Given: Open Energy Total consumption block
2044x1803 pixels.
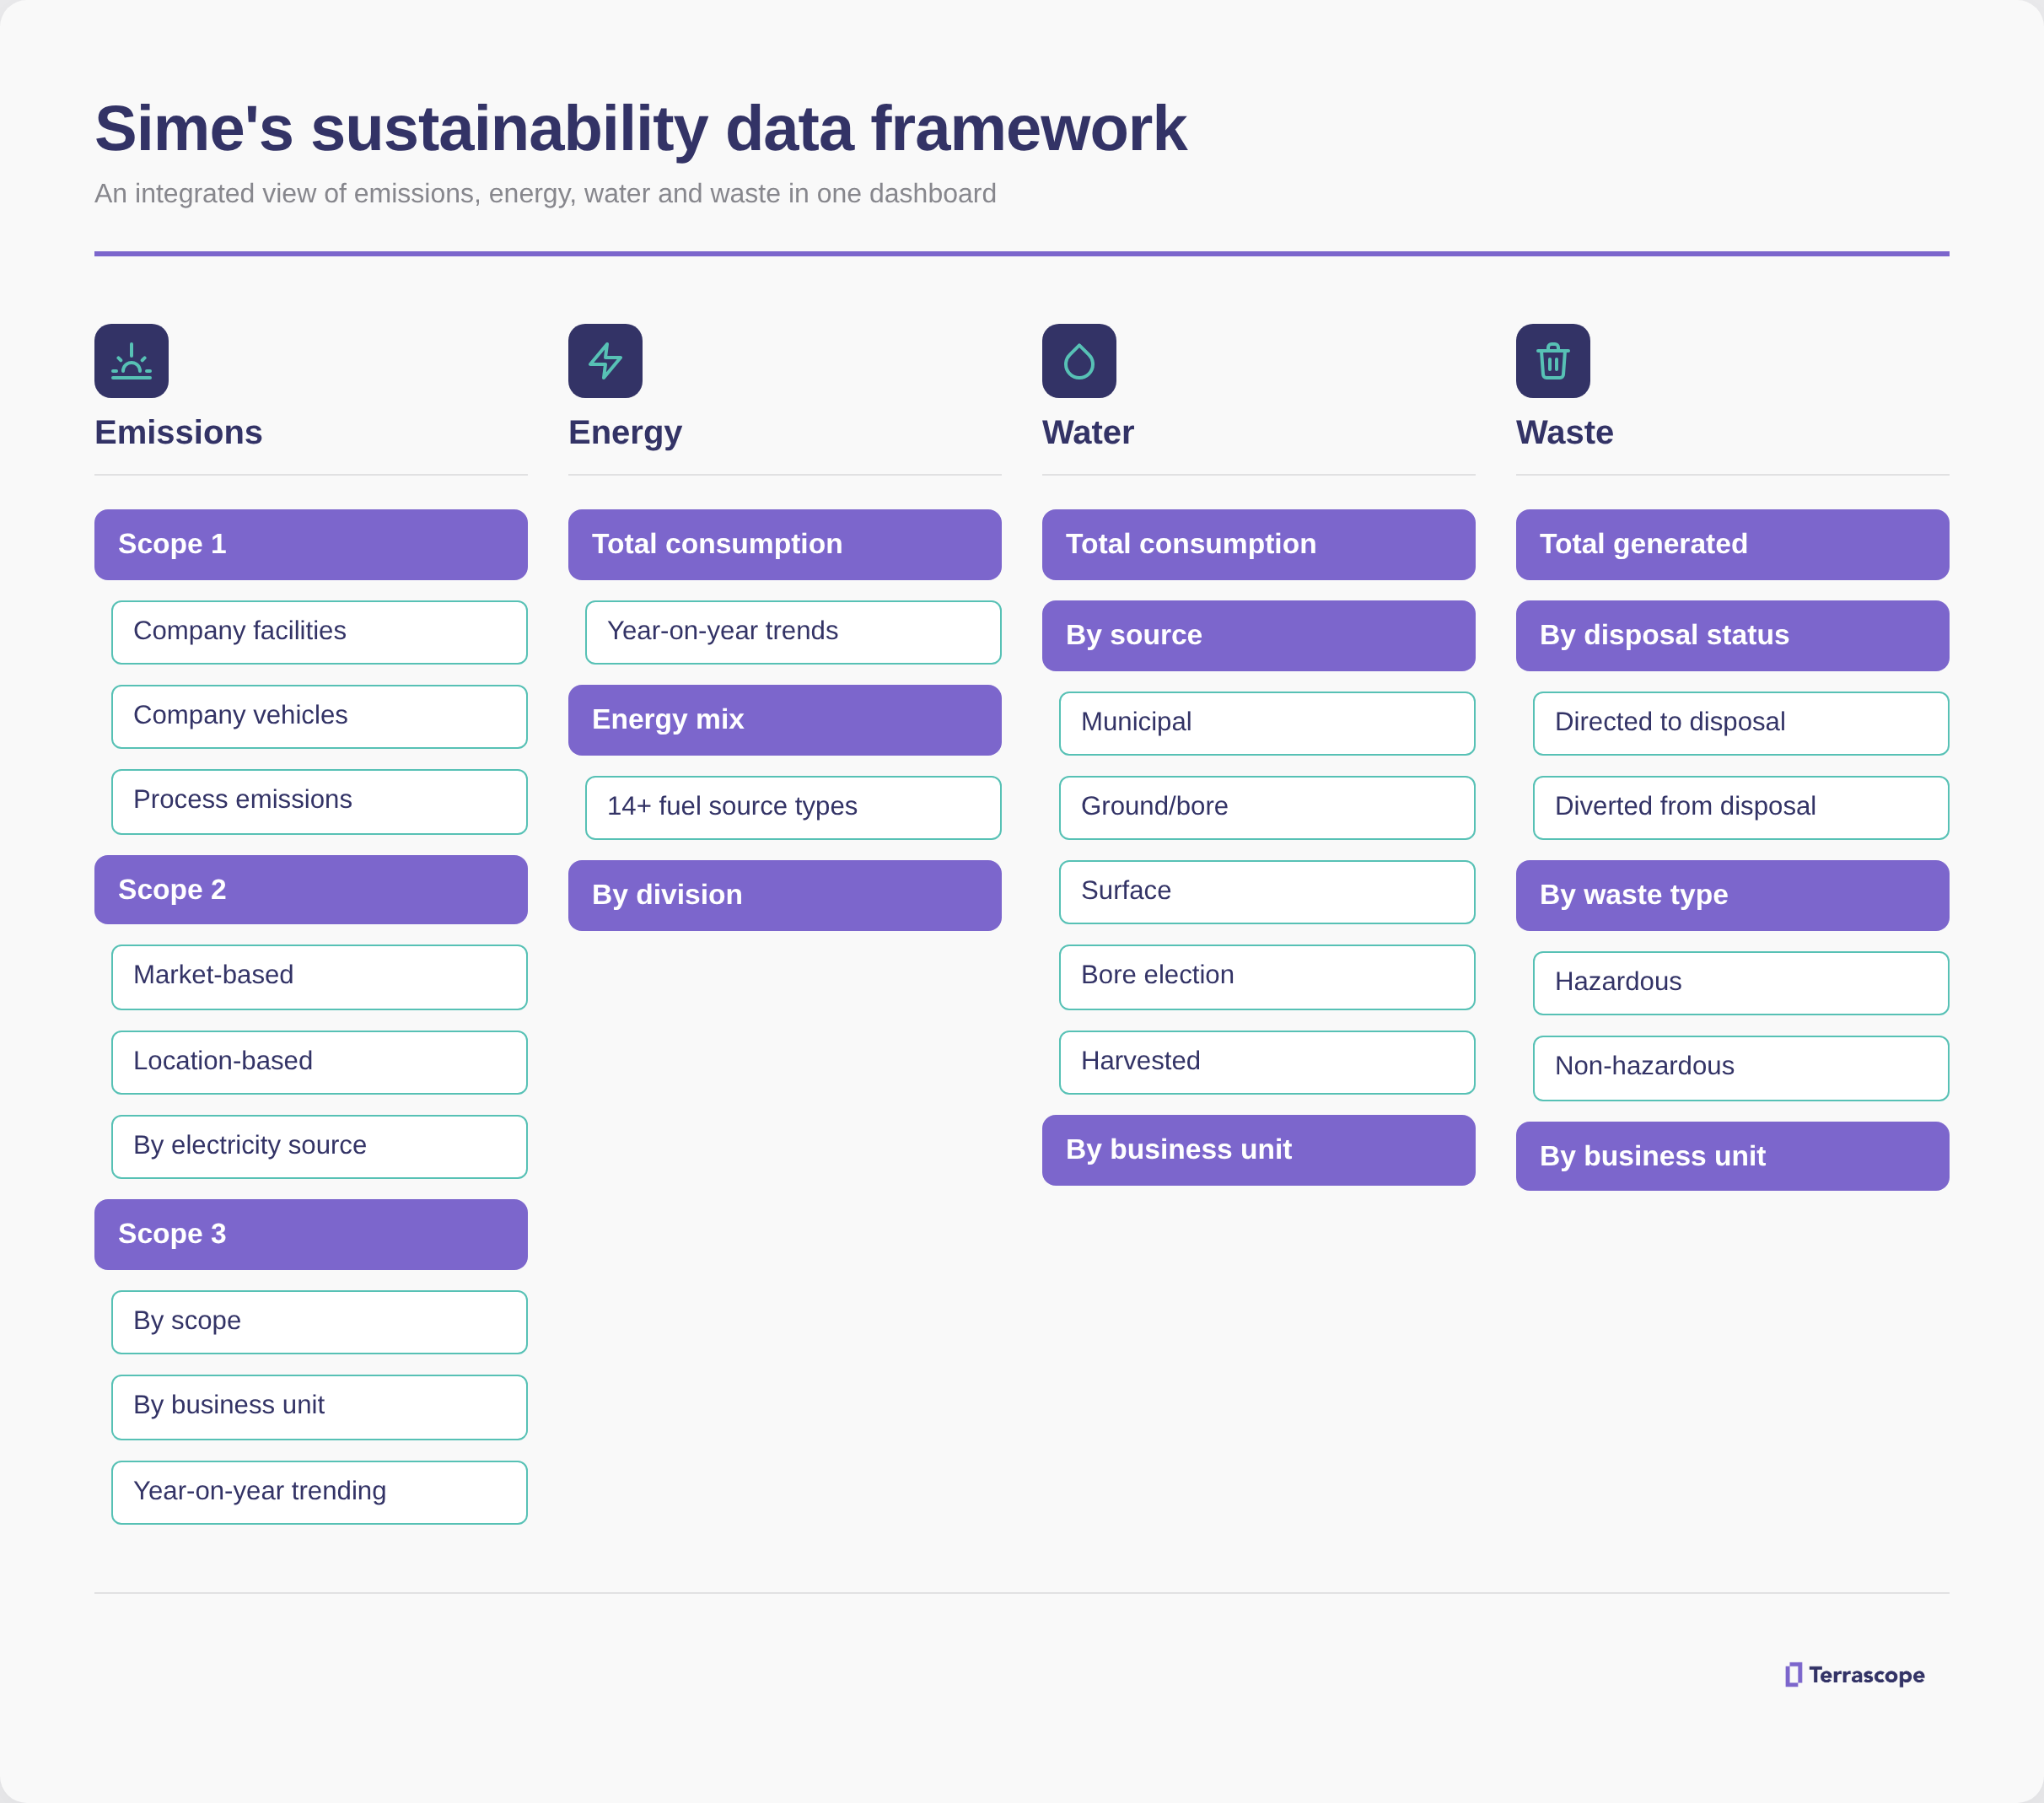Looking at the screenshot, I should [x=785, y=544].
